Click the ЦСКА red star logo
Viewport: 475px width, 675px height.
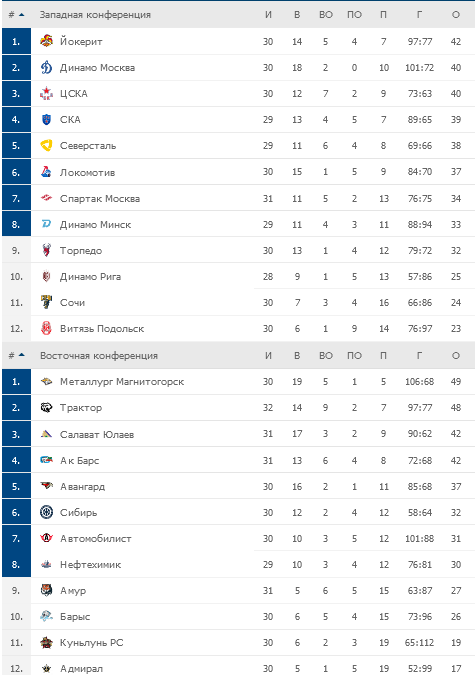click(x=47, y=93)
